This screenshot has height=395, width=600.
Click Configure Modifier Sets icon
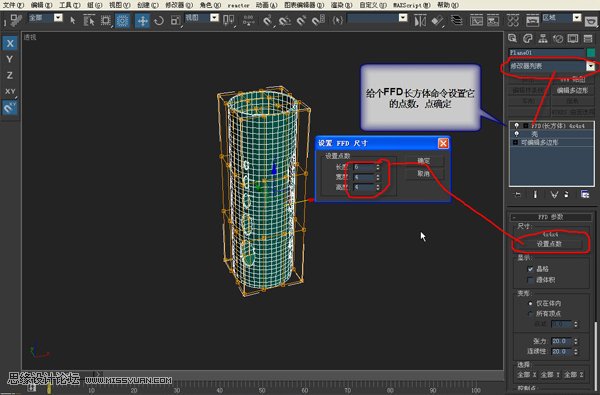(x=585, y=194)
